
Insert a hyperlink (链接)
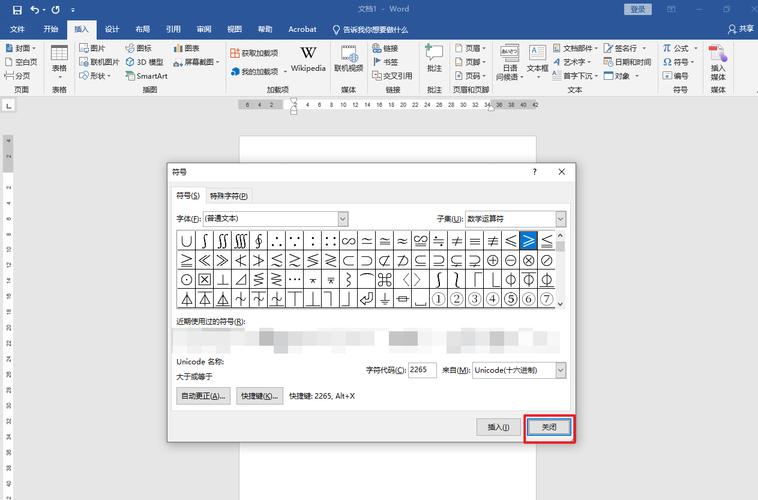click(385, 48)
